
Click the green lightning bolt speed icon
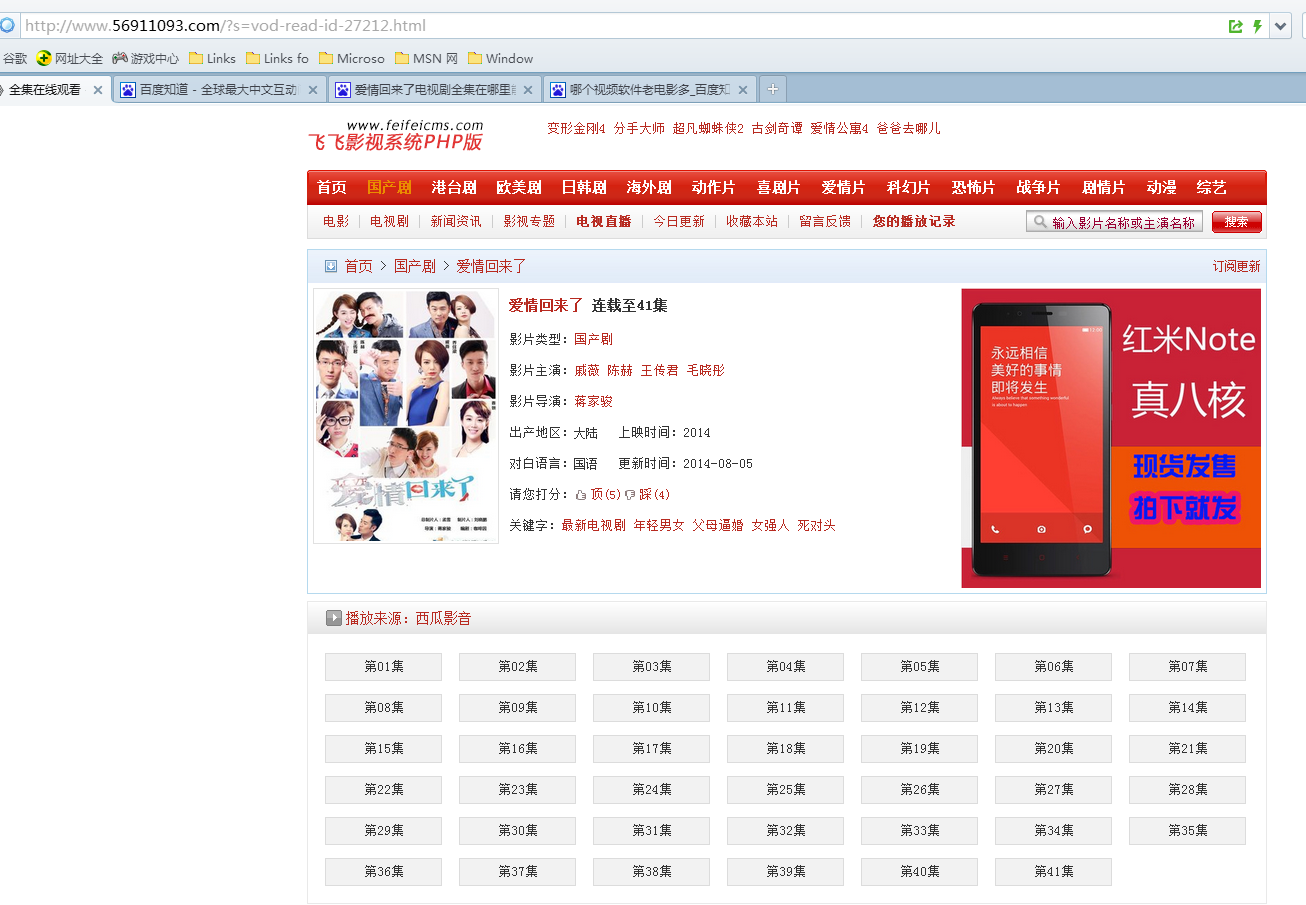1257,26
